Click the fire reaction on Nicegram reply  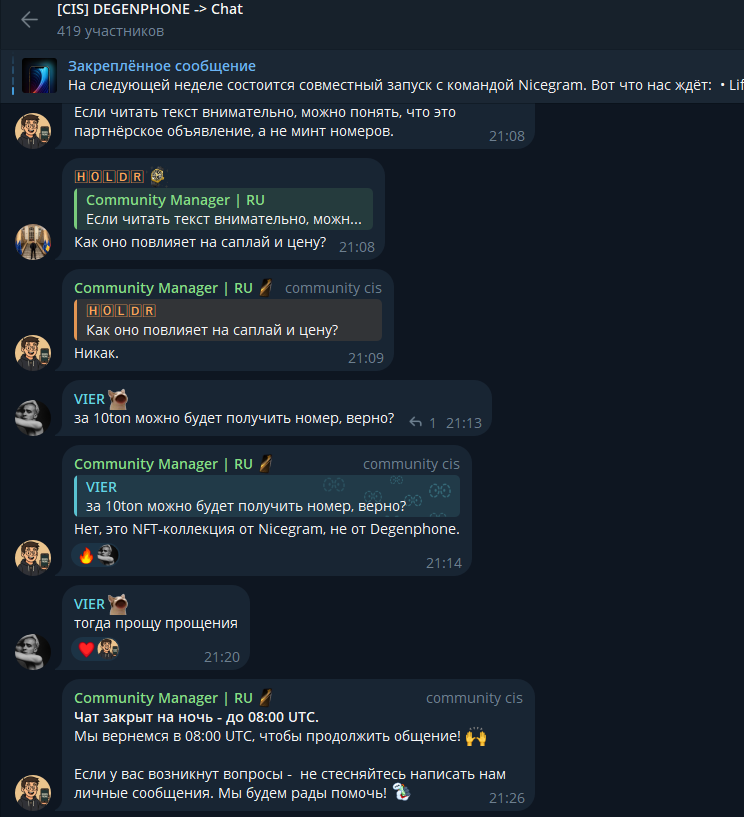click(x=86, y=555)
